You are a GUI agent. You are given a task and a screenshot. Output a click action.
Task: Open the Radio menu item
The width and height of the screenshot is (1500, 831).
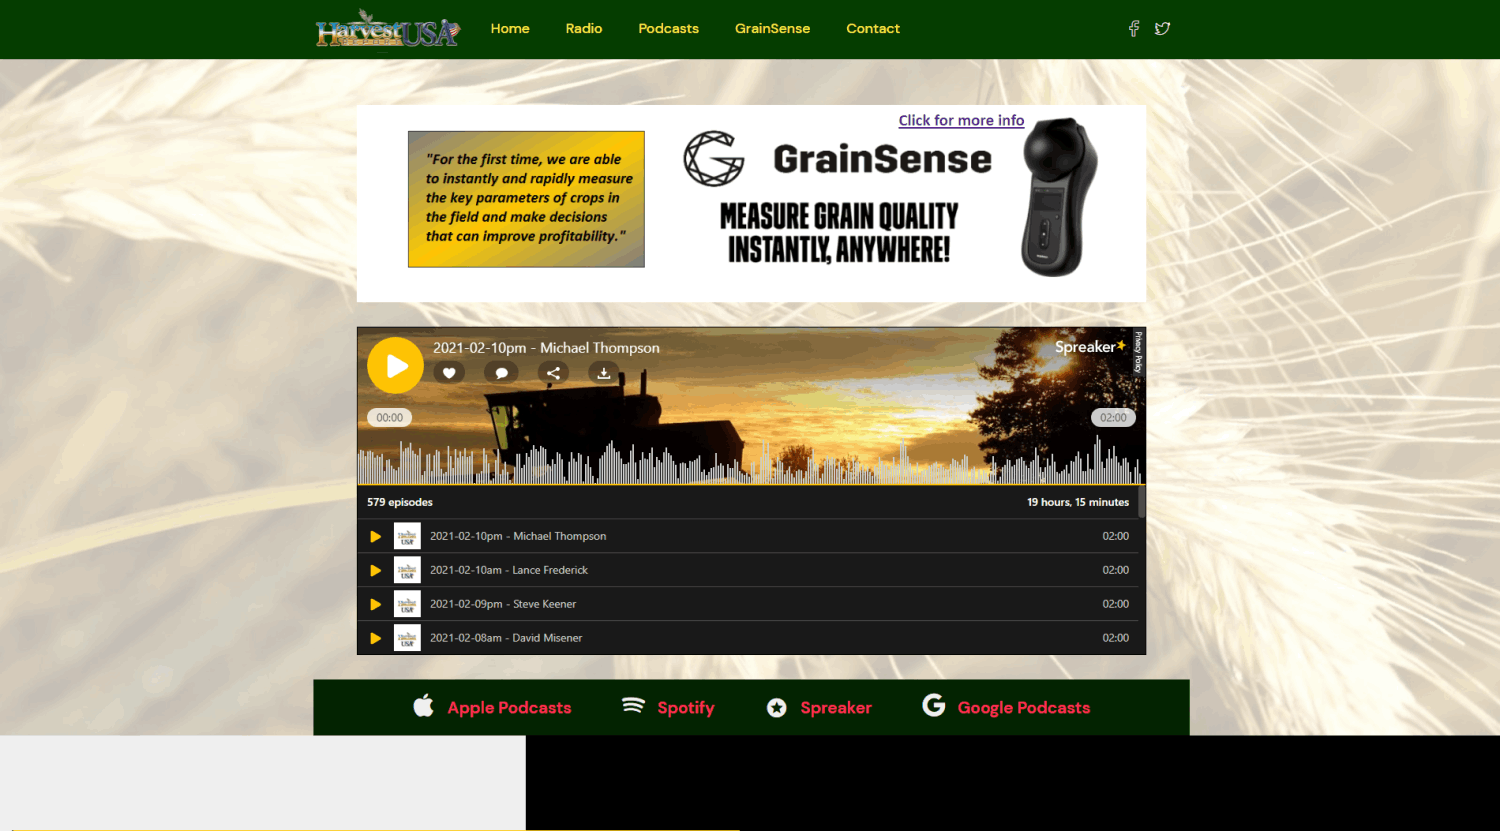pyautogui.click(x=584, y=29)
